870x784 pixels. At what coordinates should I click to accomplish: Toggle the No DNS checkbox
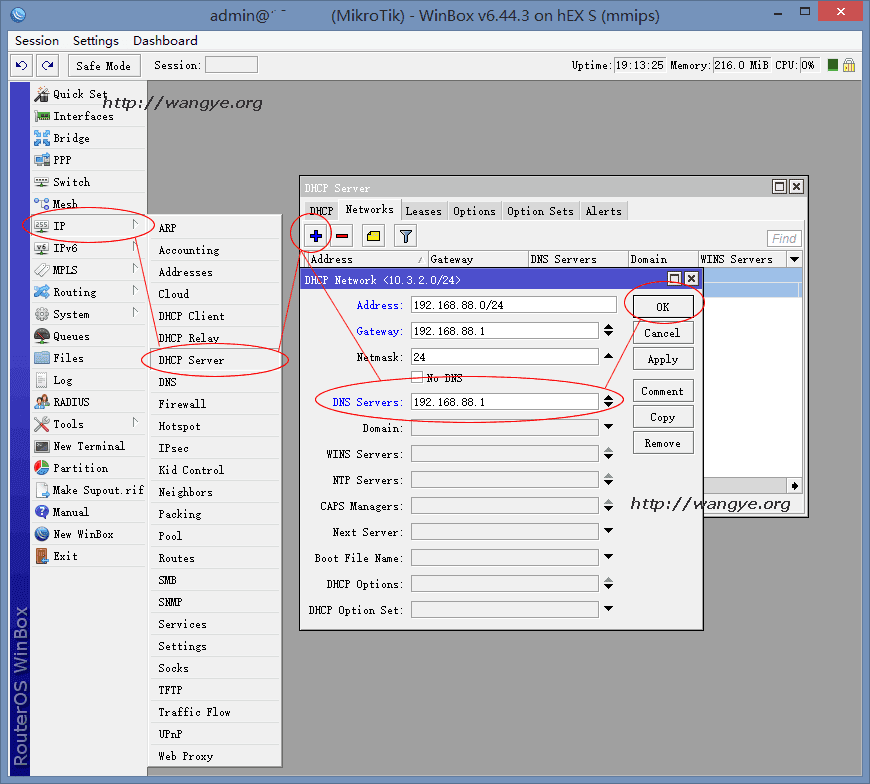[417, 377]
